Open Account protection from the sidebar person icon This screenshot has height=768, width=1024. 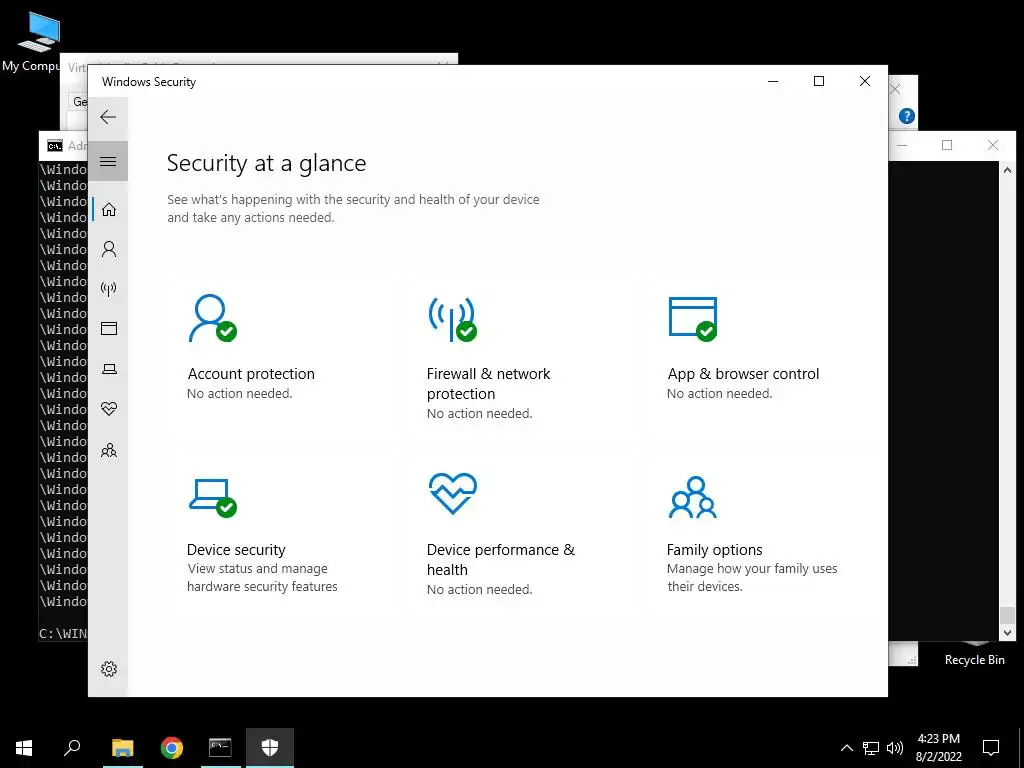click(108, 249)
